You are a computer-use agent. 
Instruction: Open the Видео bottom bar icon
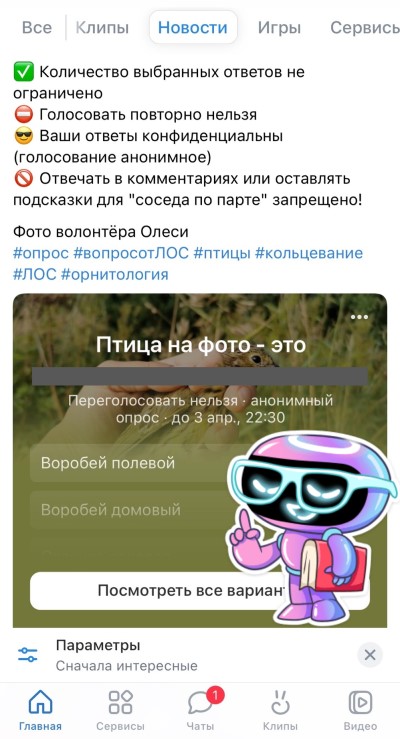(360, 702)
